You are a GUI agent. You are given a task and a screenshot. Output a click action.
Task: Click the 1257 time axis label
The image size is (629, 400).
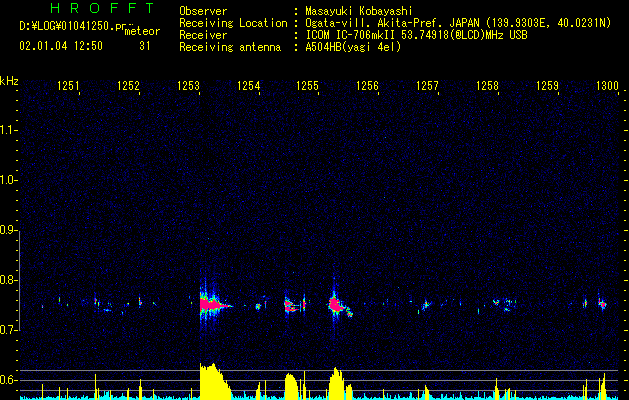tap(427, 85)
